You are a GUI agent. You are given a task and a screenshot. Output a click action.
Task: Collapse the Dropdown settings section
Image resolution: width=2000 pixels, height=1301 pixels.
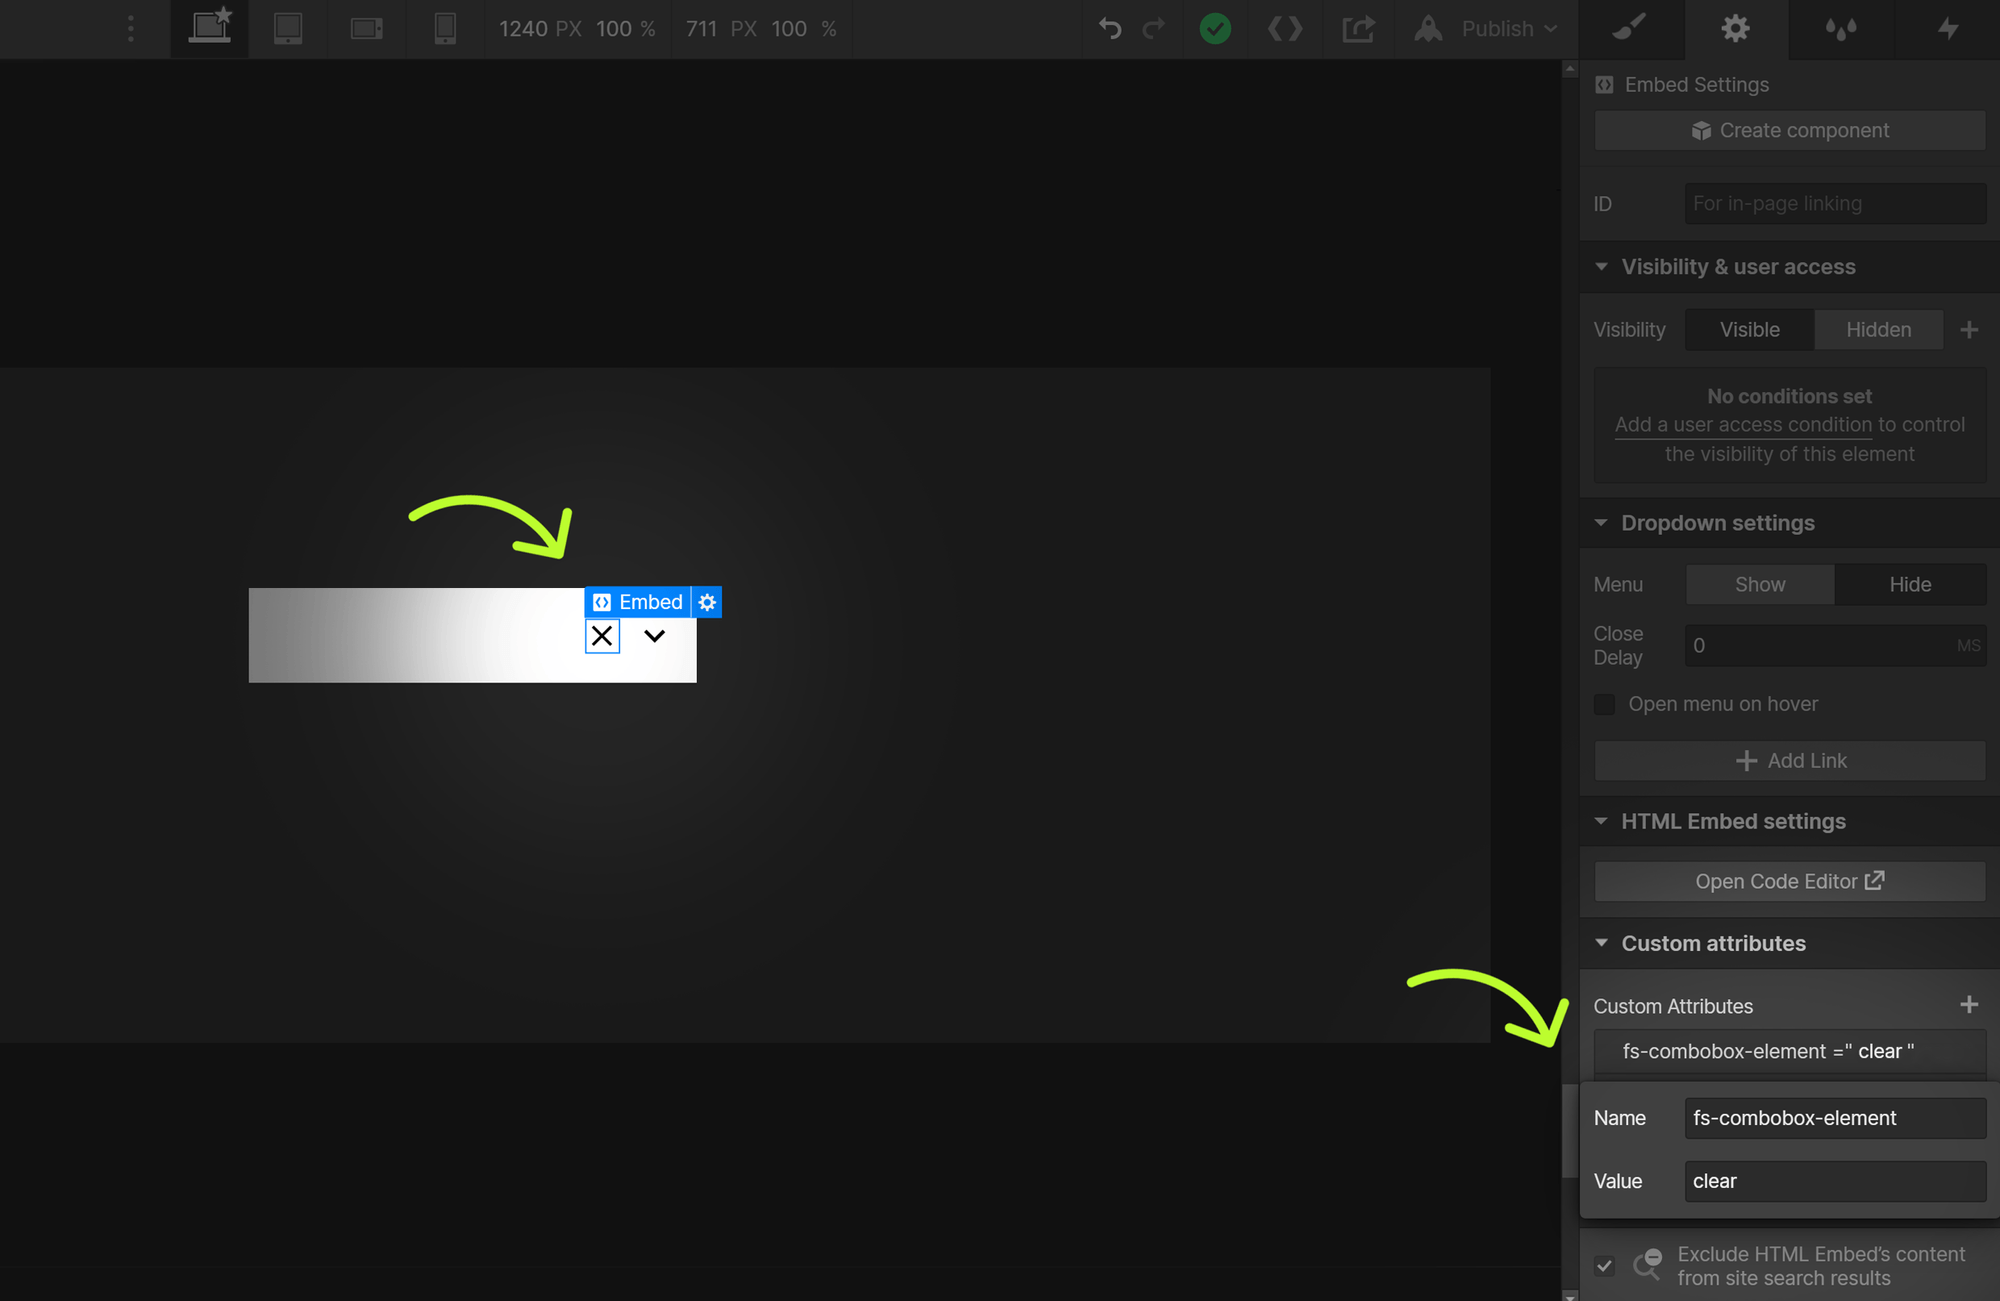tap(1601, 522)
